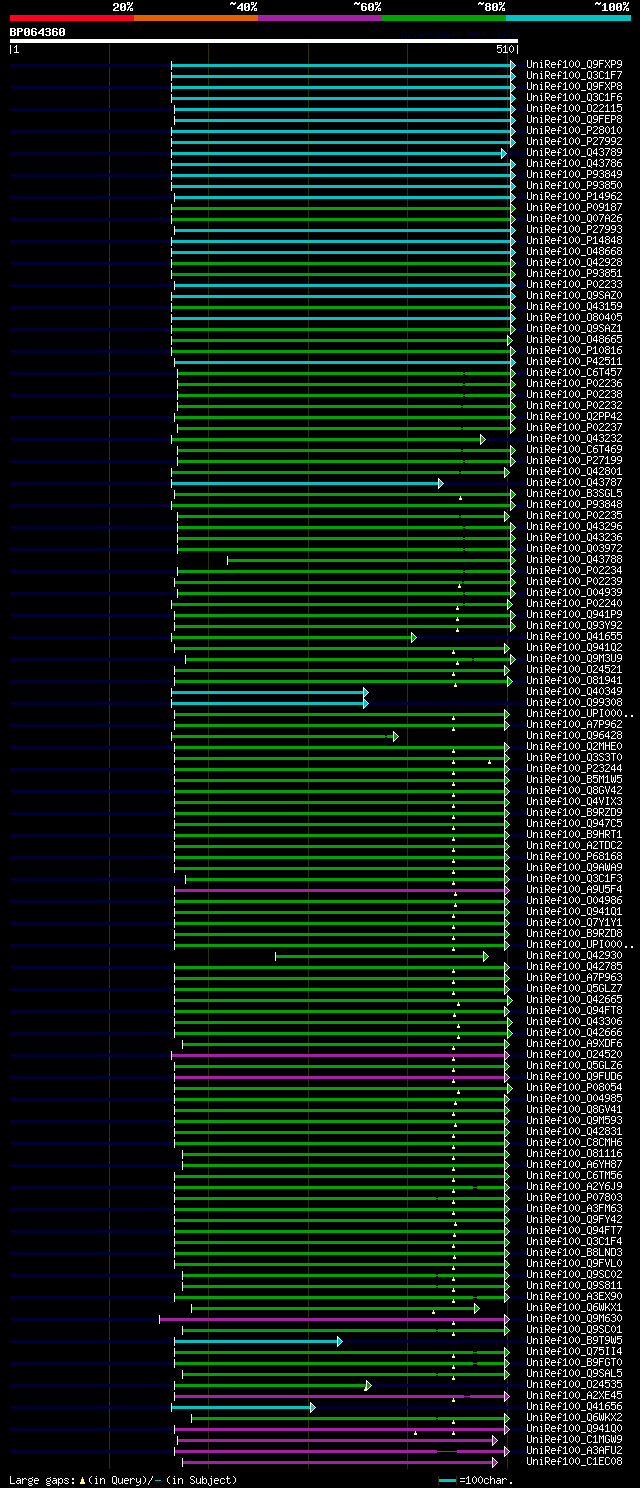Click the short cyan alignment bar for Q43787
The image size is (640, 1488).
(308, 483)
